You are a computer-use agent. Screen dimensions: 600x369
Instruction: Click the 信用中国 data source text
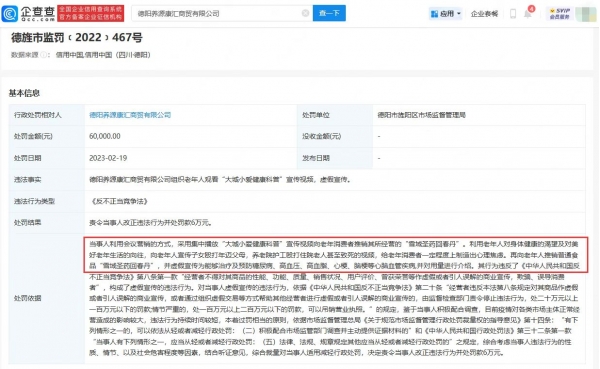(x=103, y=55)
